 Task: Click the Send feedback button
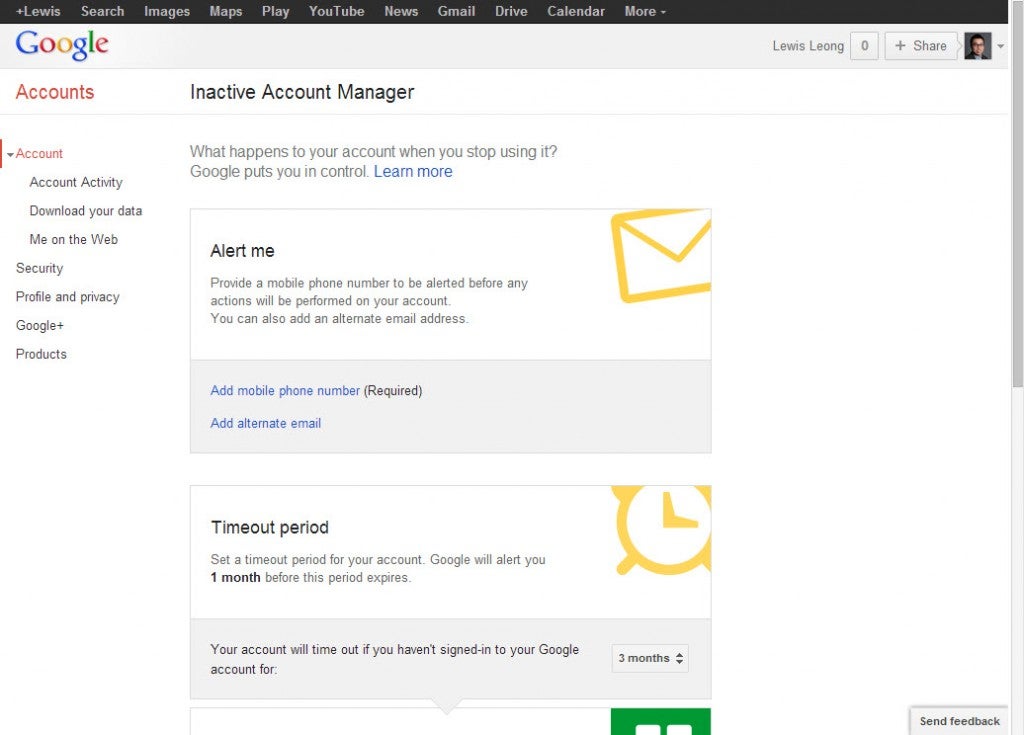pyautogui.click(x=959, y=721)
